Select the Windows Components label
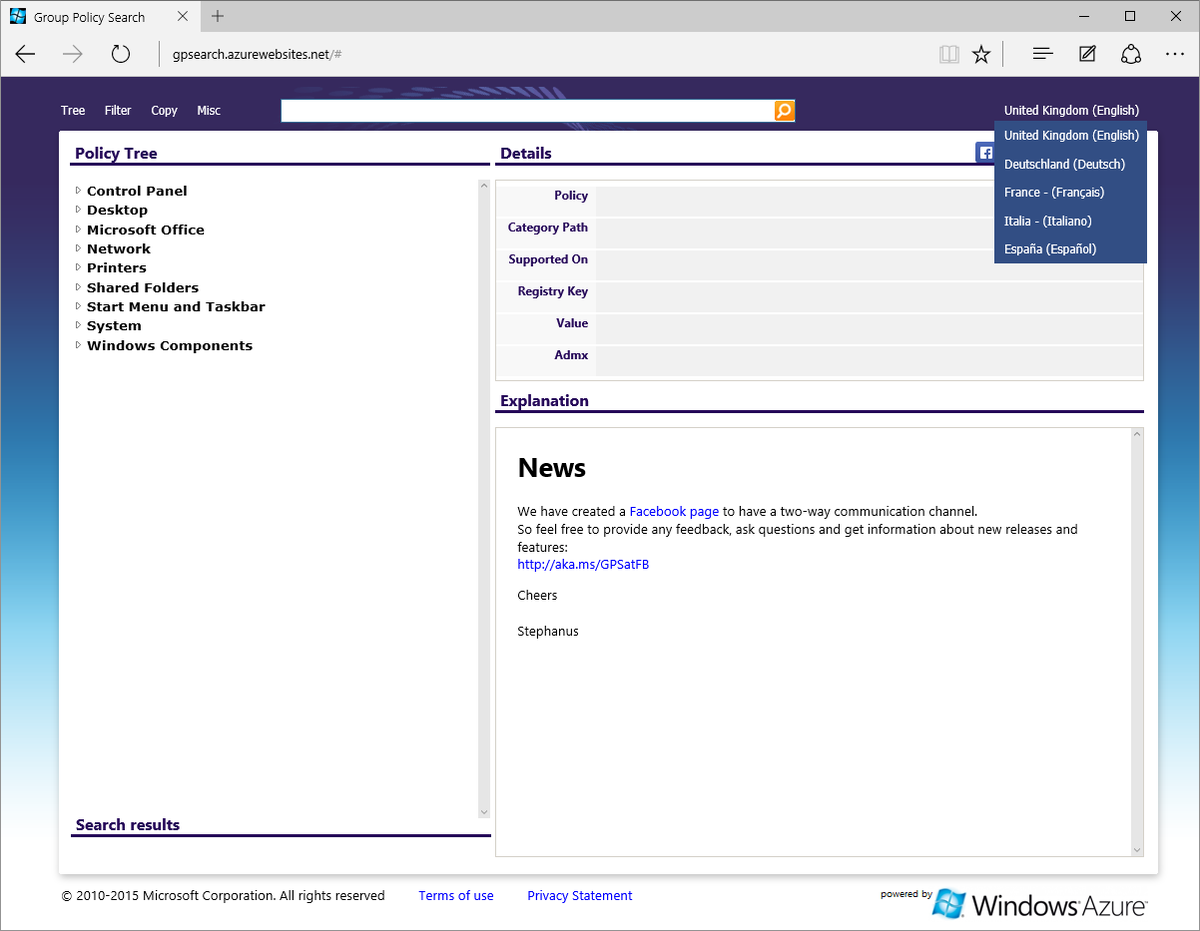The image size is (1200, 931). tap(170, 346)
